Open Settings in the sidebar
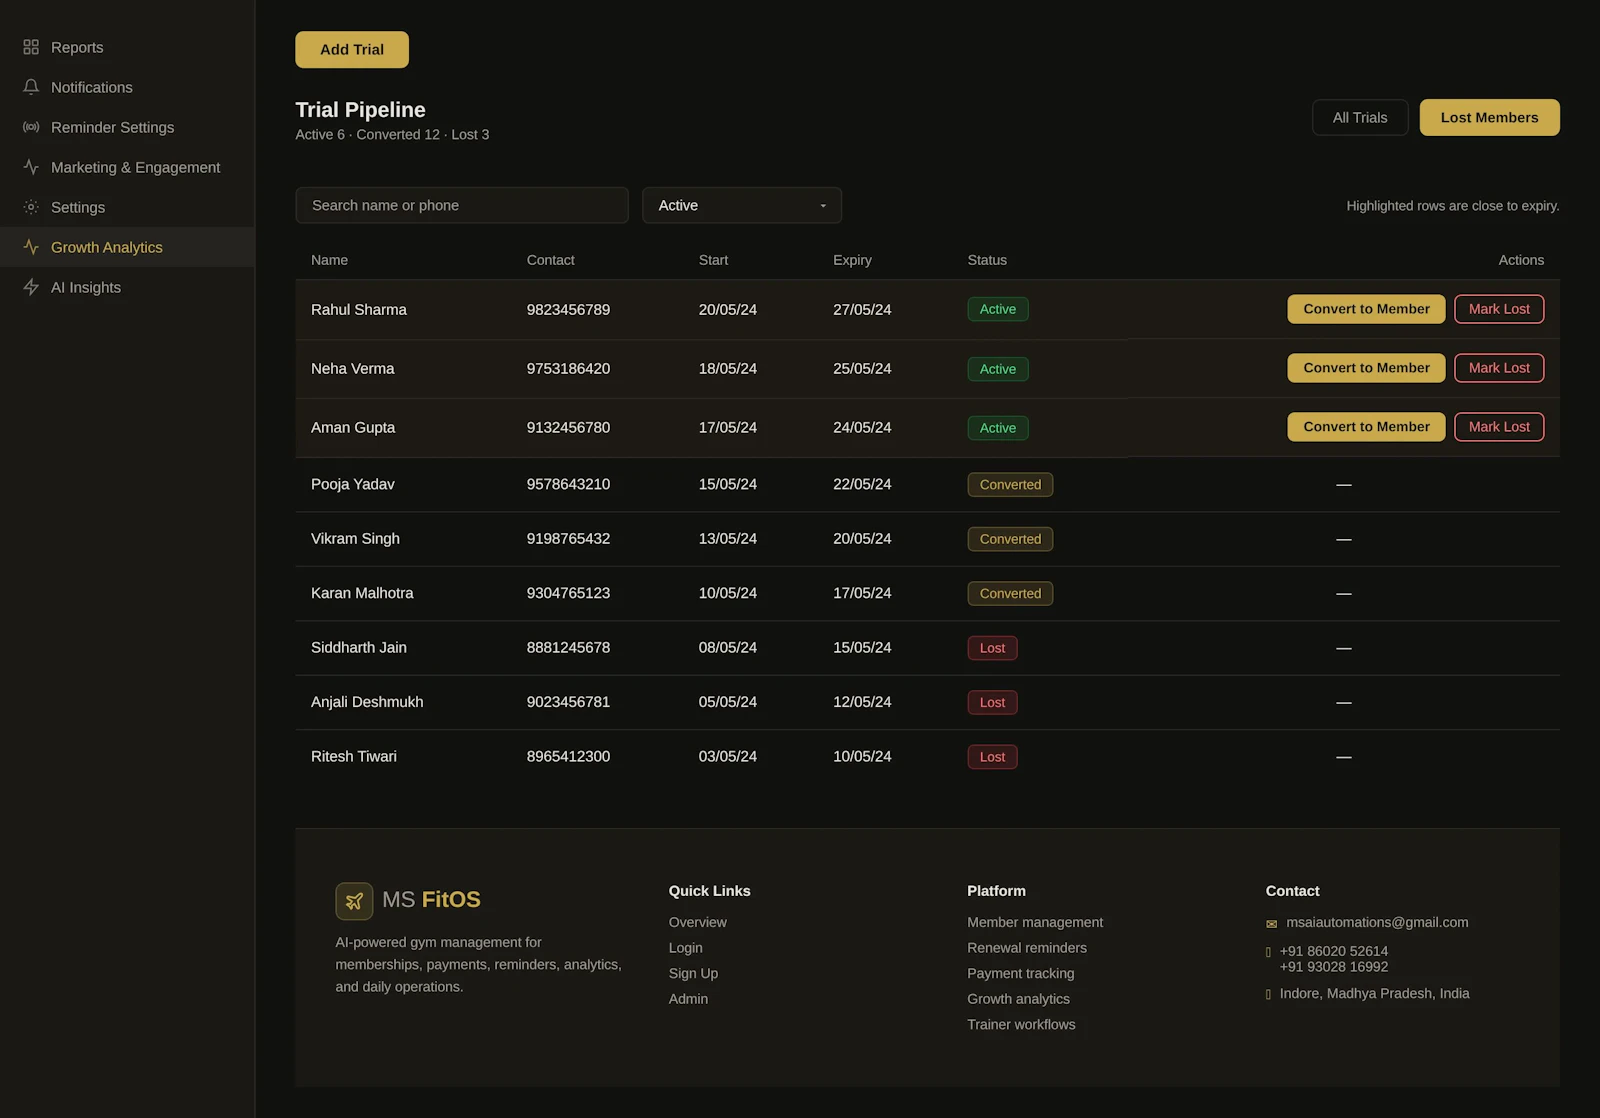 tap(127, 207)
